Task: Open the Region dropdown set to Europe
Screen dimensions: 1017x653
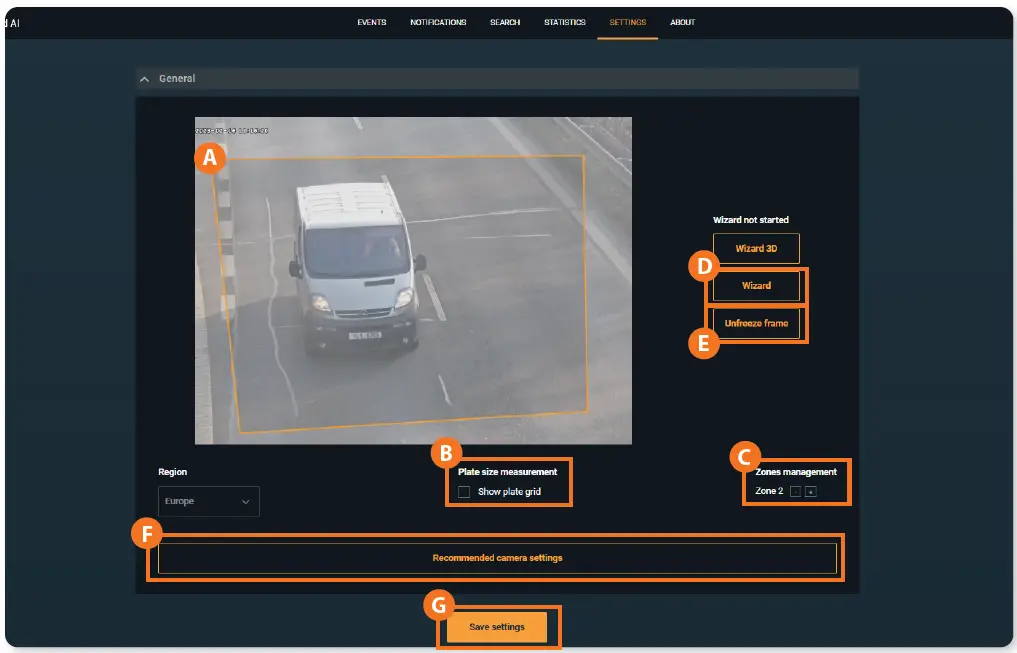Action: 208,501
